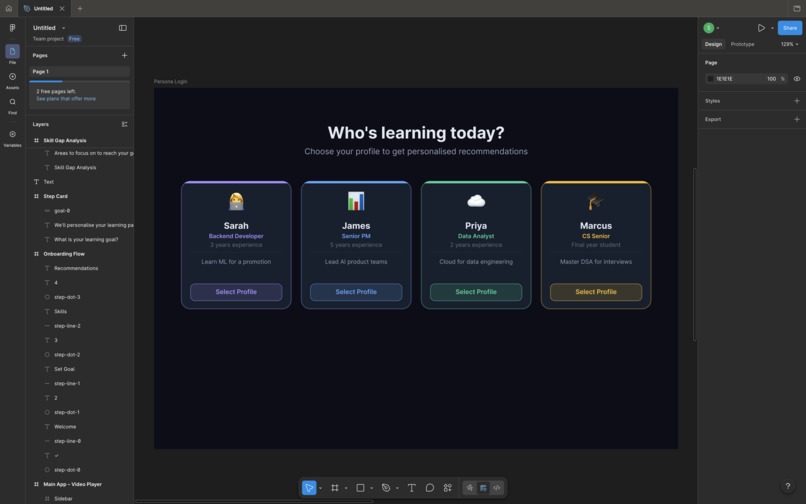Screen dimensions: 806x504
Task: Add an export setting with plus icon
Action: pyautogui.click(x=797, y=119)
